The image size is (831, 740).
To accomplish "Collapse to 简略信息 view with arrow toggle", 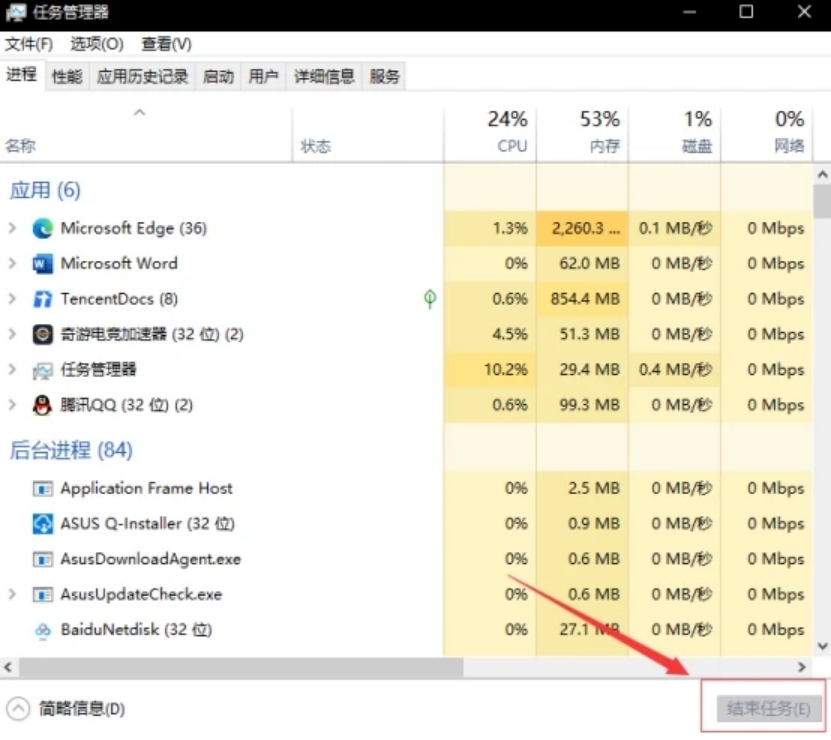I will tap(18, 708).
